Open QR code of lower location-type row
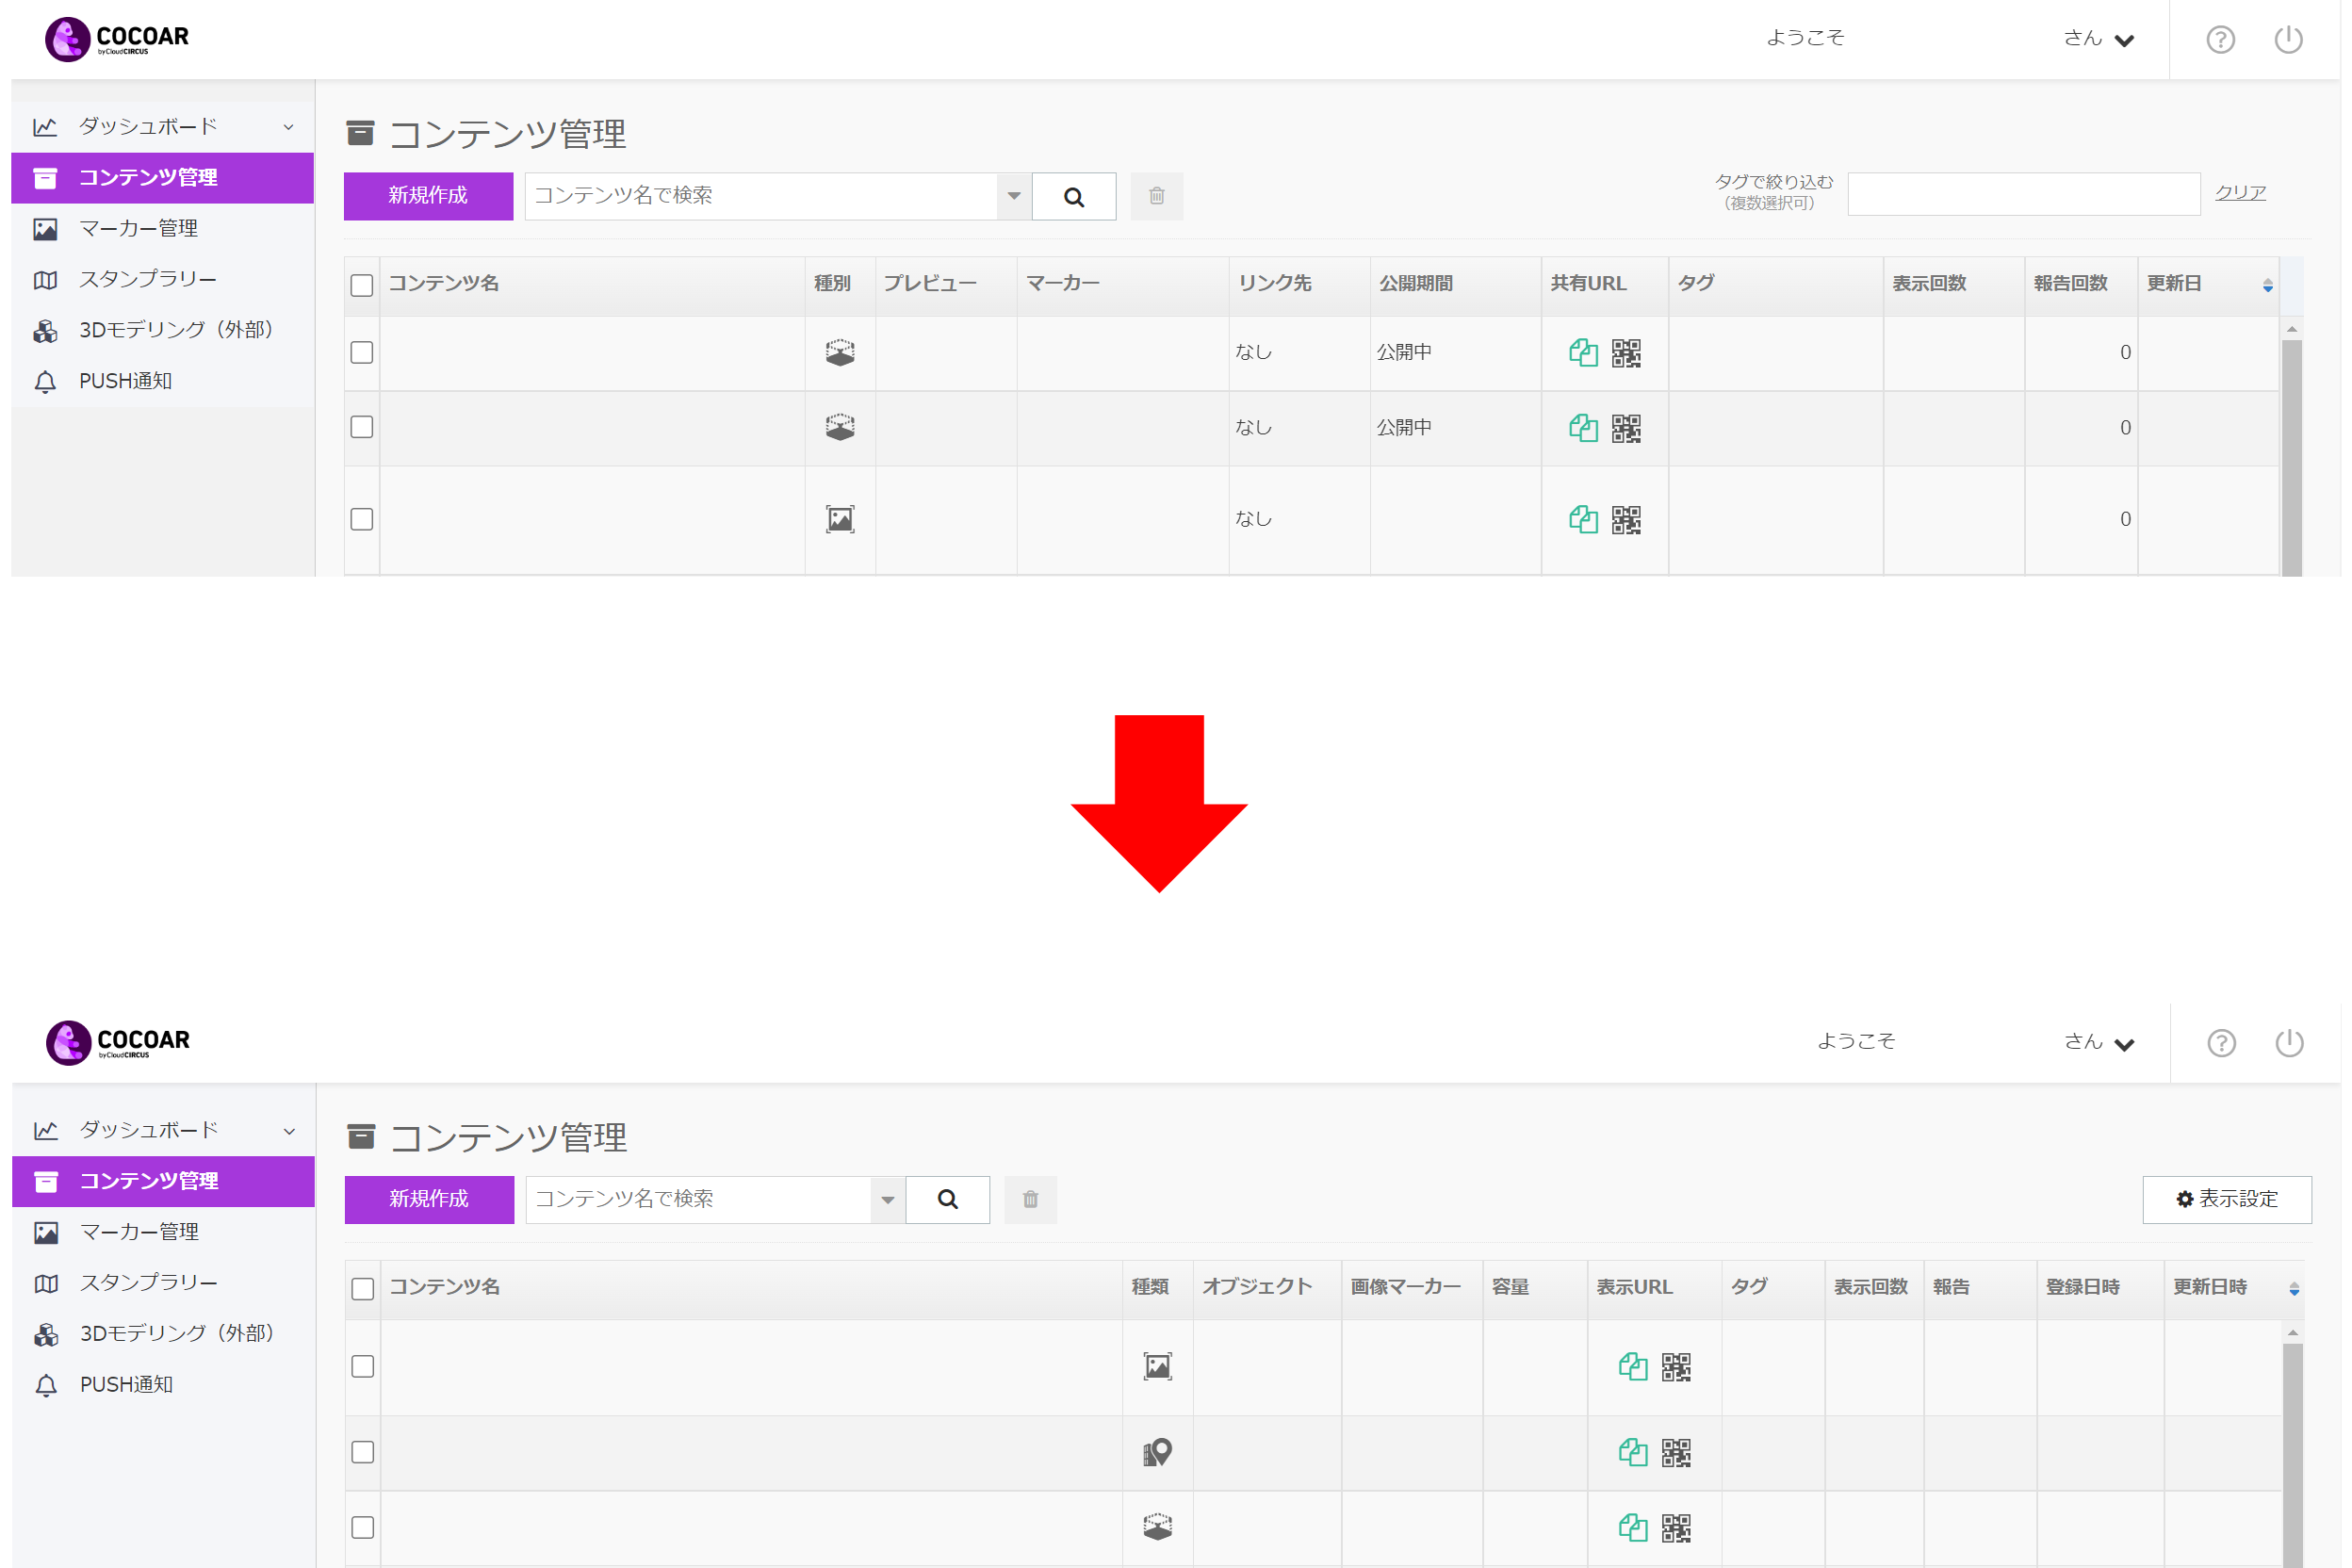The image size is (2352, 1568). [1676, 1453]
